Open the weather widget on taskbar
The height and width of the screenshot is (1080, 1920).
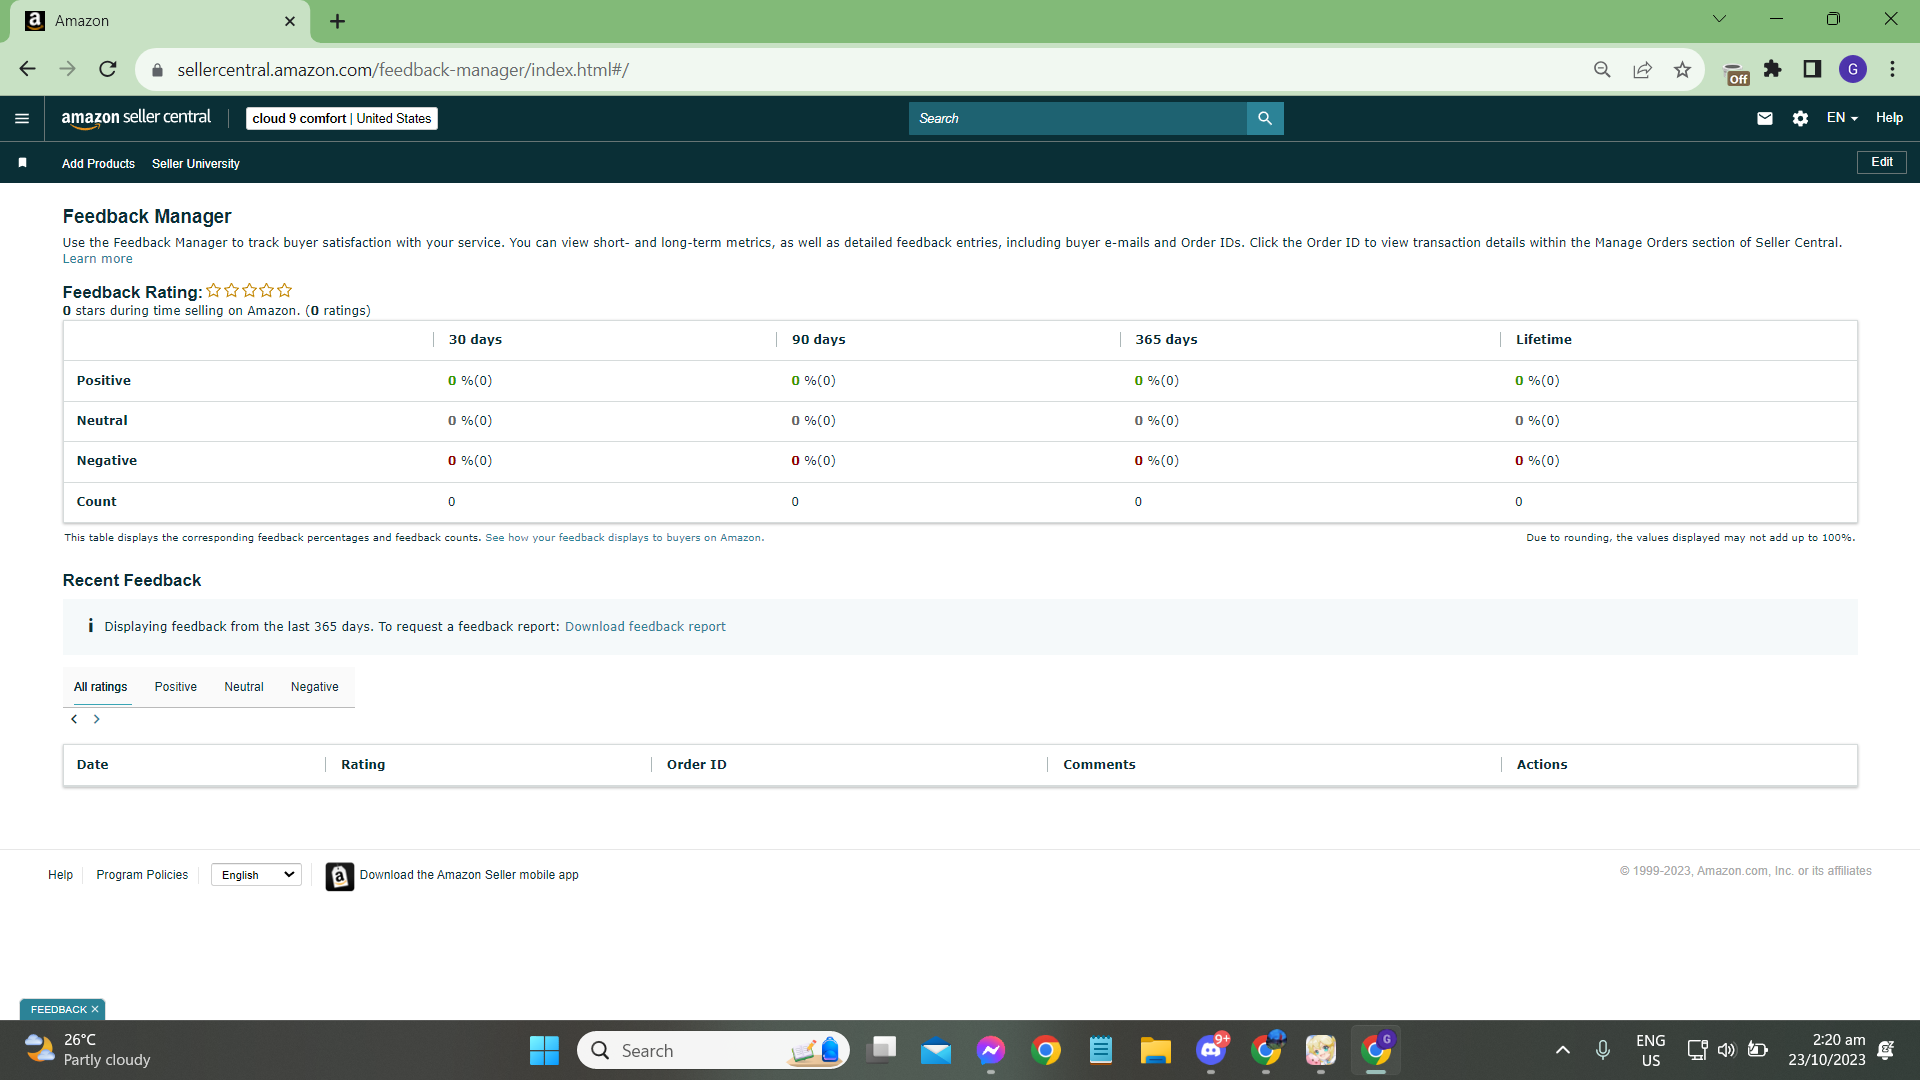(x=88, y=1050)
